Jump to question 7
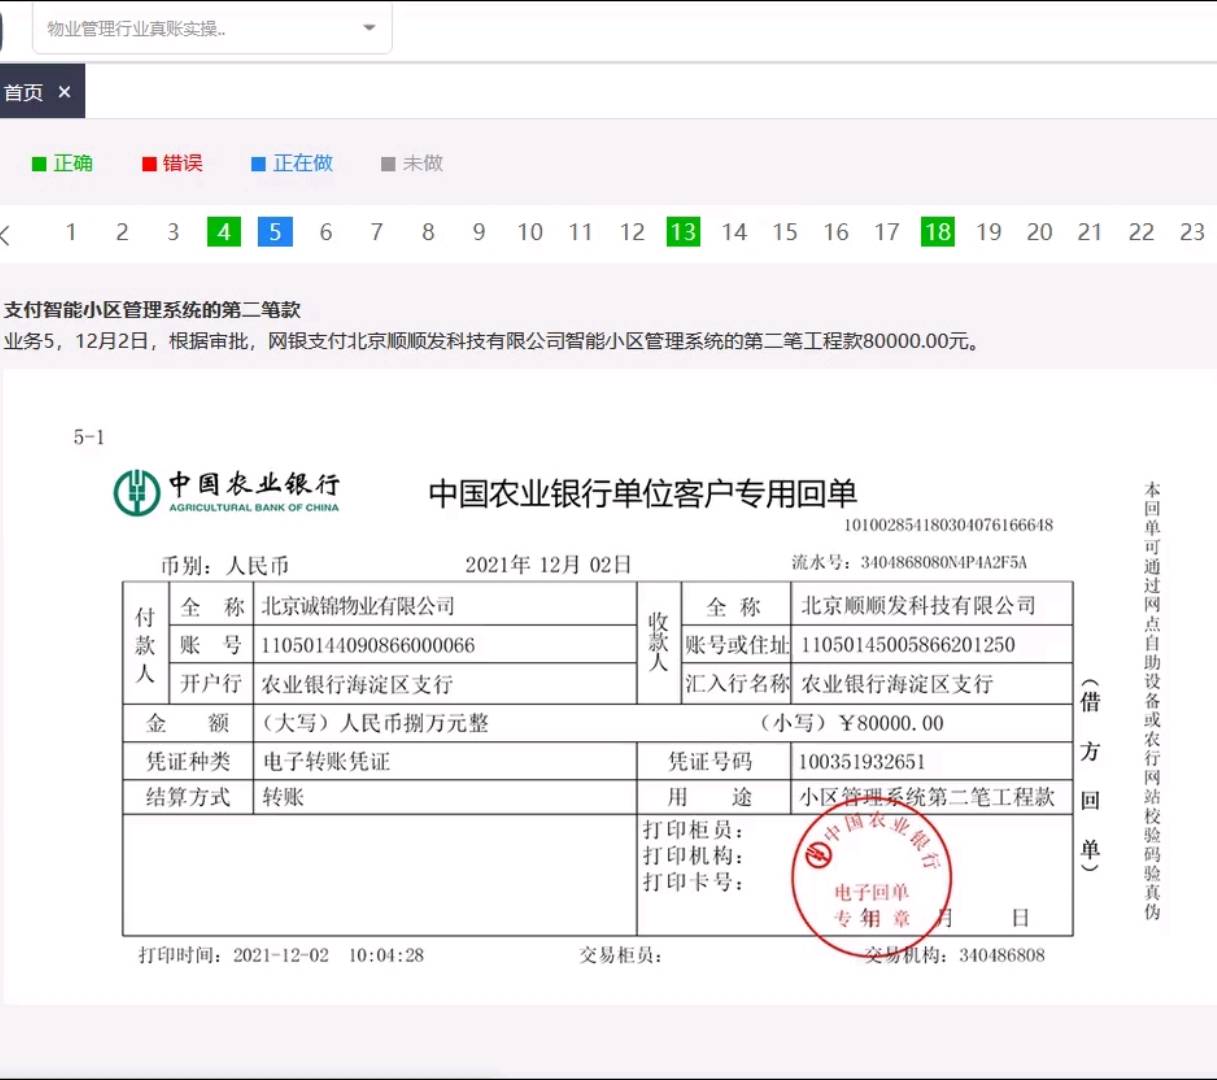The height and width of the screenshot is (1080, 1217). [377, 232]
